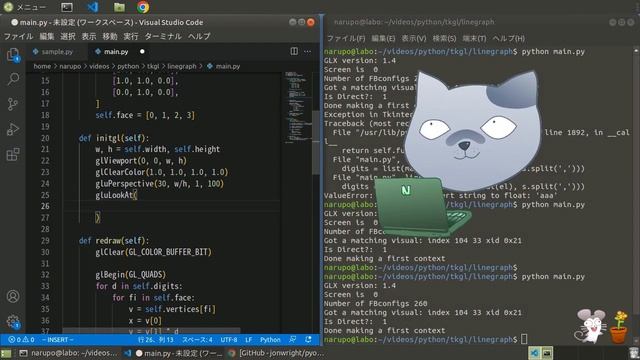Open the Source Control view
This screenshot has width=640, height=360.
13,104
